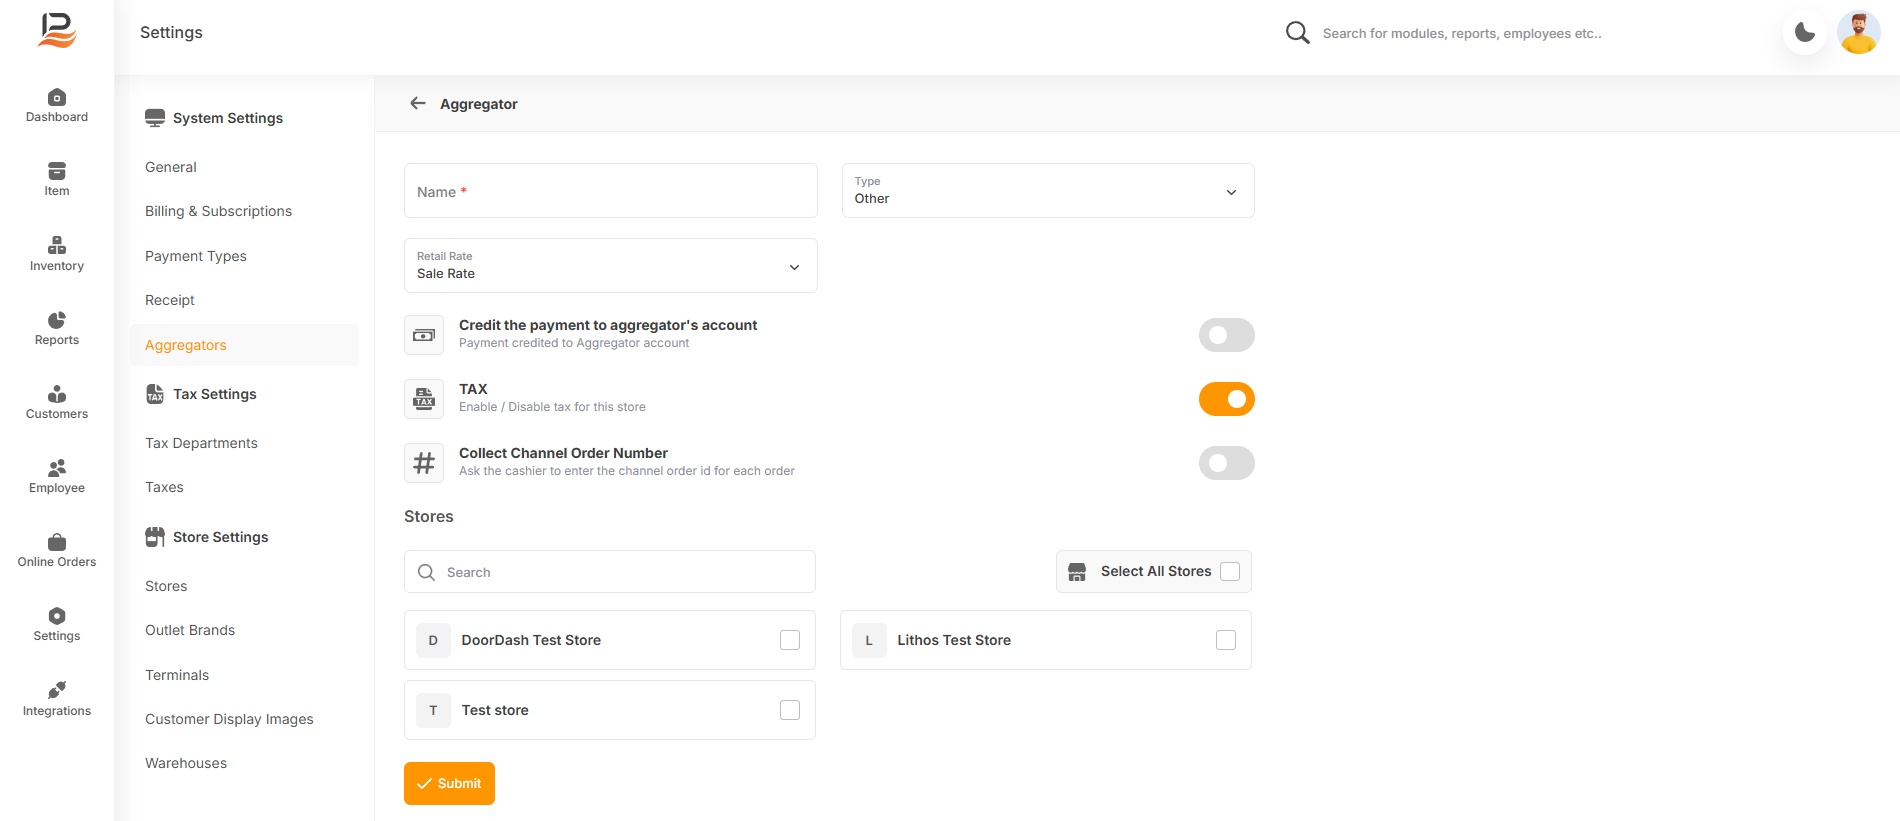Turn on Collect Channel Order Number
This screenshot has height=821, width=1900.
1226,463
